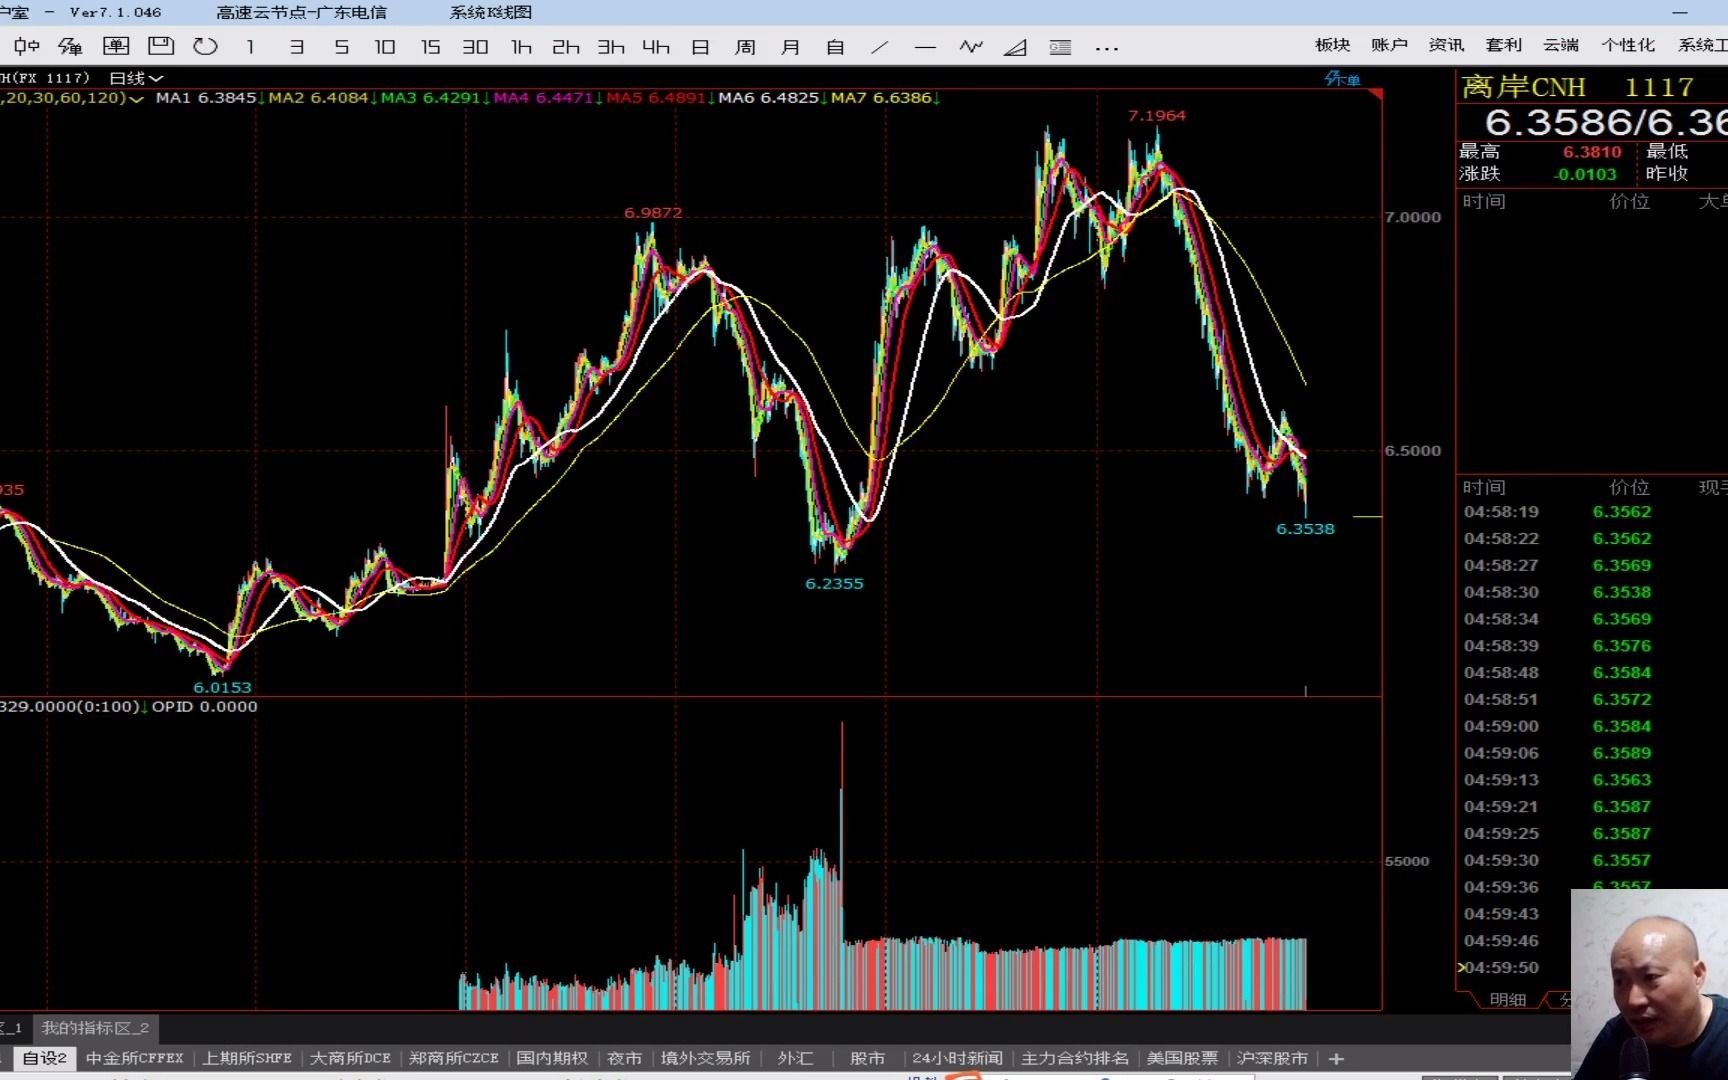Select the weekly (周) period
This screenshot has height=1080, width=1728.
tap(745, 47)
